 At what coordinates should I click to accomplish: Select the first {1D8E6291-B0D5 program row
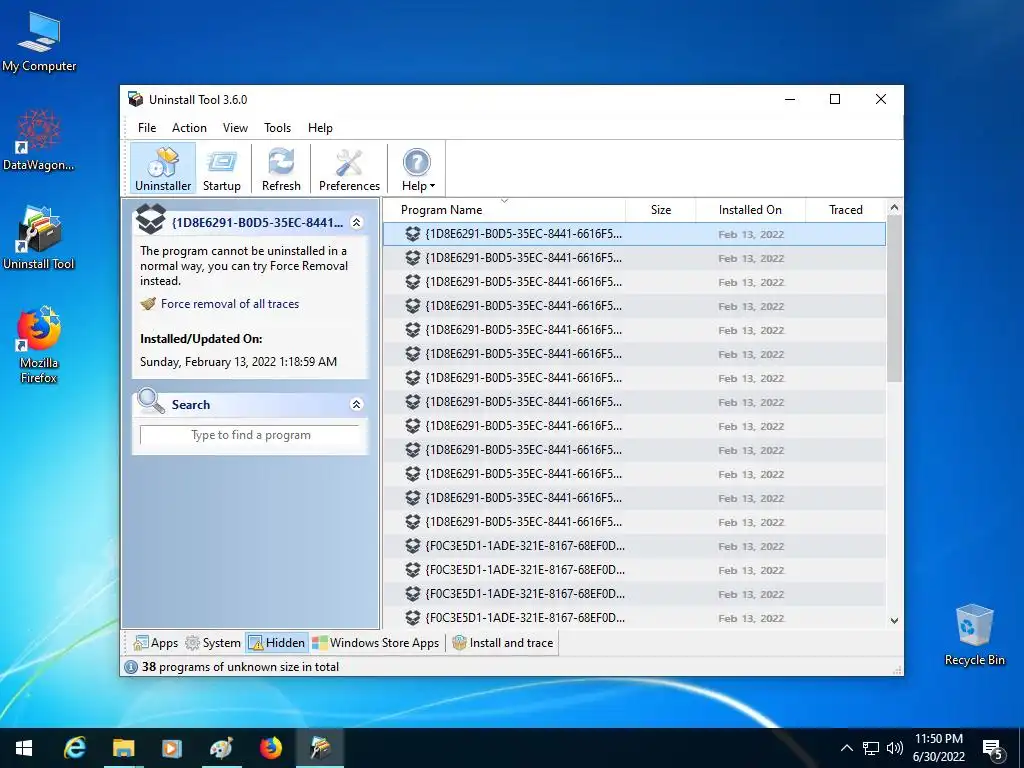click(x=634, y=234)
